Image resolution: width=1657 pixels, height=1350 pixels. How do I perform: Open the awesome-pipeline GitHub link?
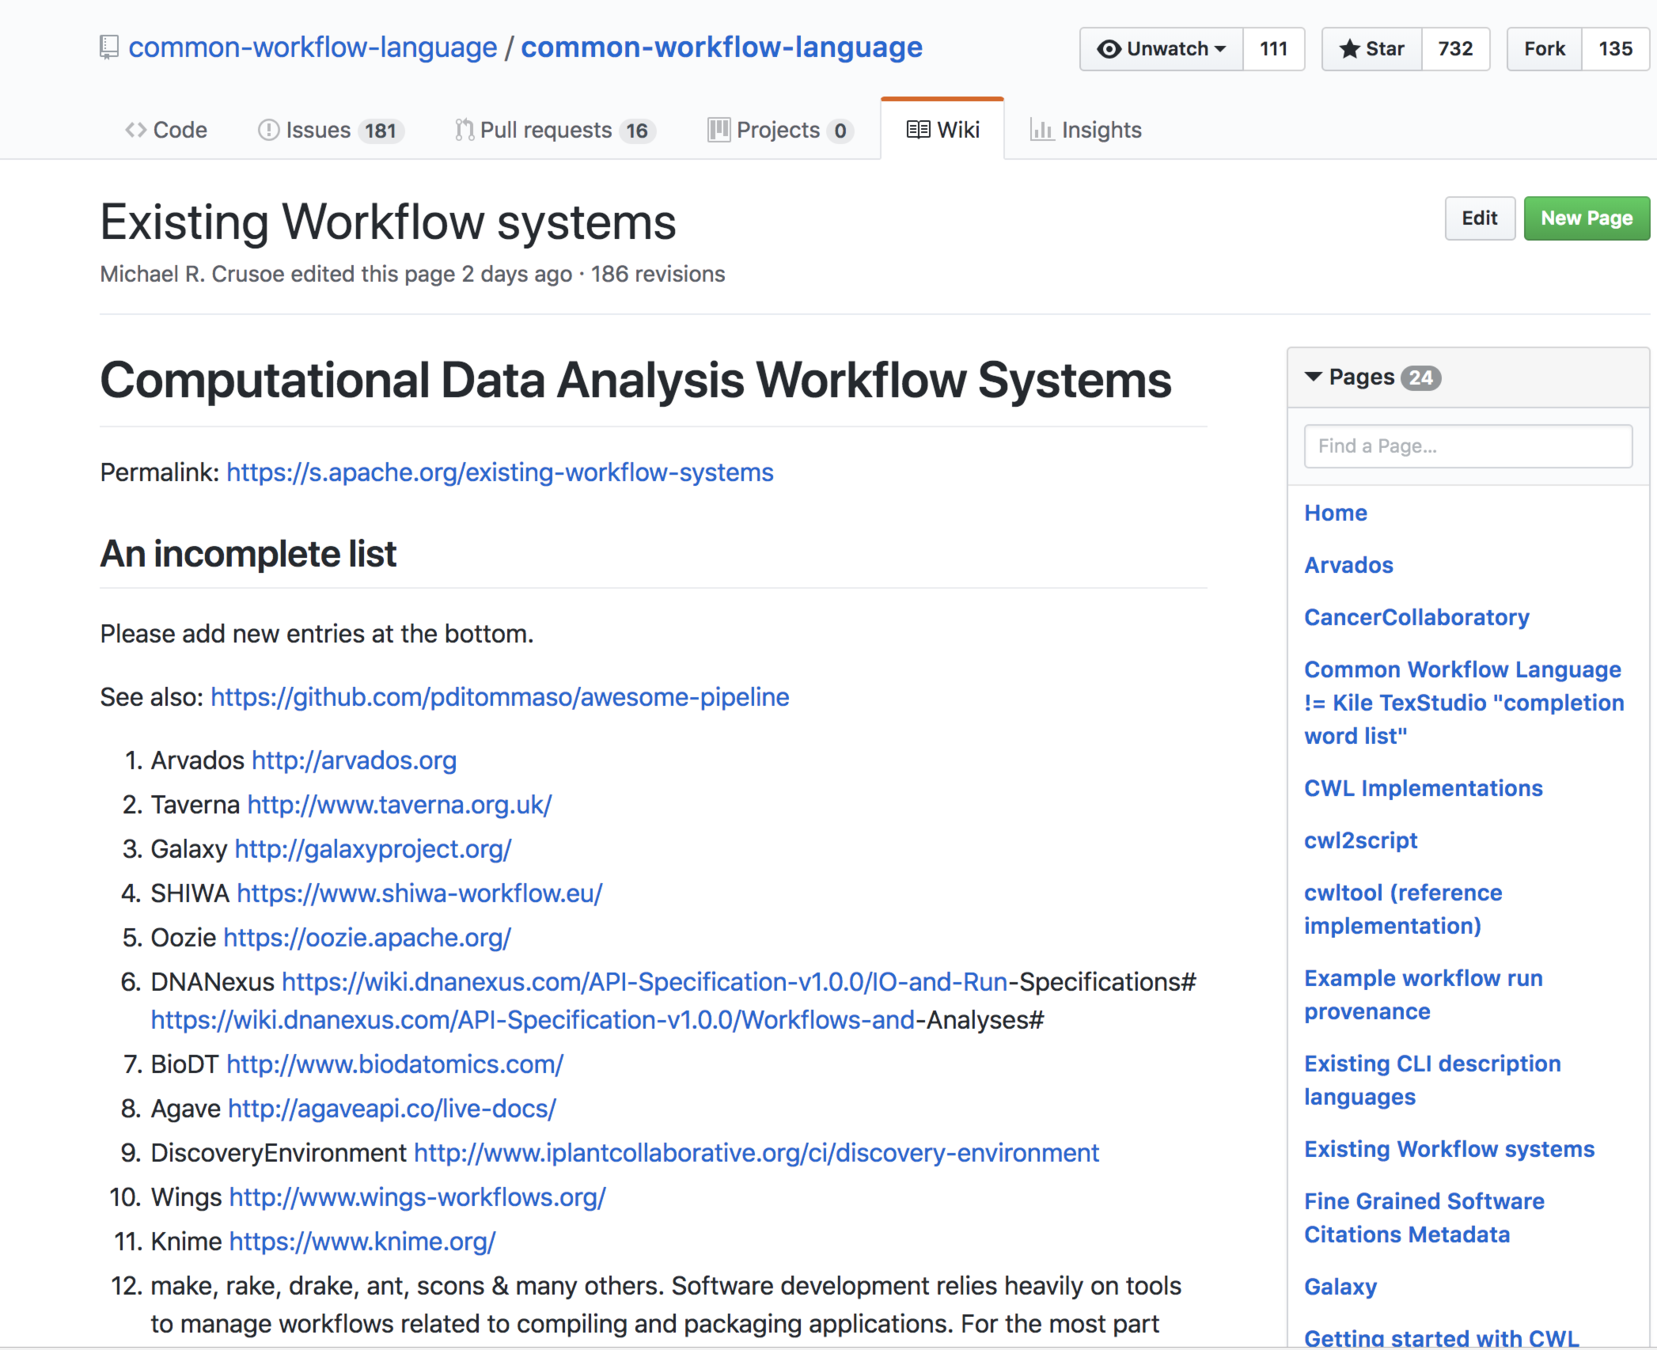tap(500, 697)
